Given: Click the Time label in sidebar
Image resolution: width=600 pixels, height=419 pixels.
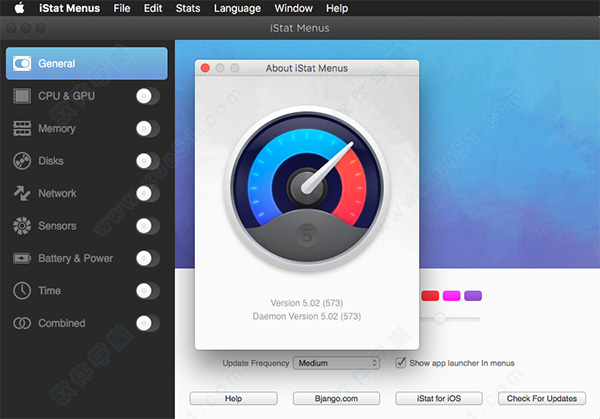Looking at the screenshot, I should [x=49, y=291].
